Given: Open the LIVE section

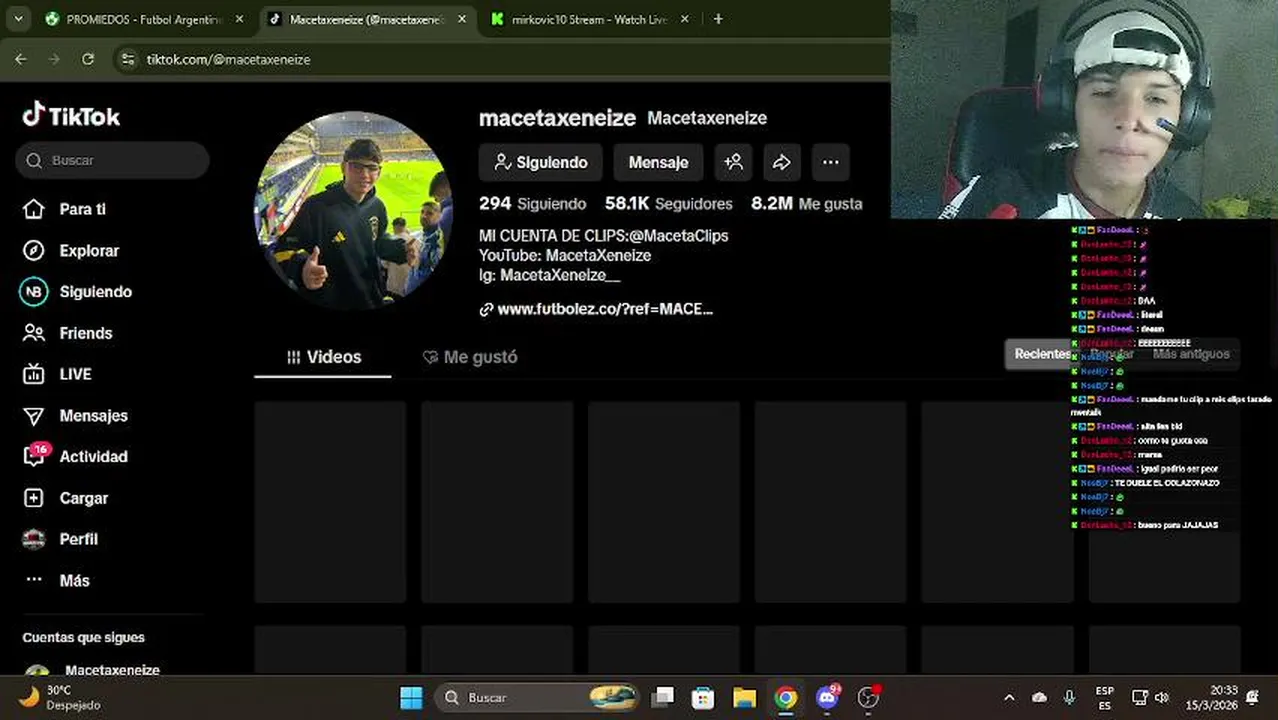Looking at the screenshot, I should (75, 374).
